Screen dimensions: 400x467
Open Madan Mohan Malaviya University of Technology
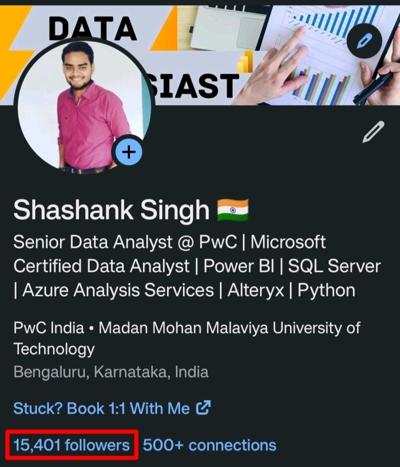pyautogui.click(x=187, y=338)
